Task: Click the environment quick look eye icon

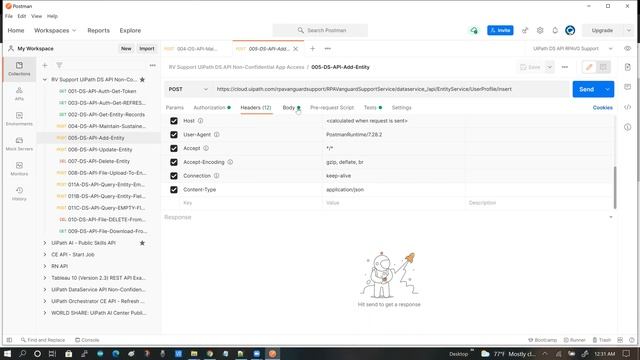Action: tap(627, 49)
